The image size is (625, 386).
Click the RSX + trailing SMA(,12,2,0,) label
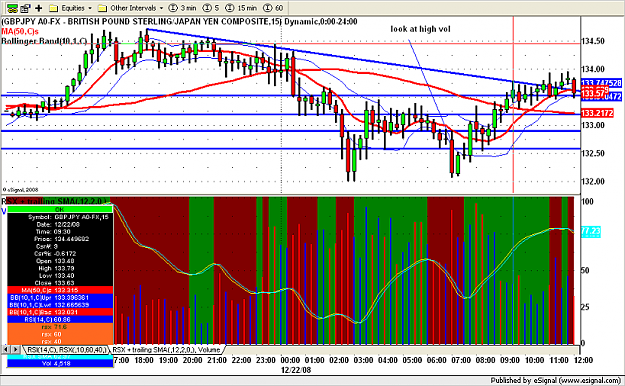[x=54, y=201]
